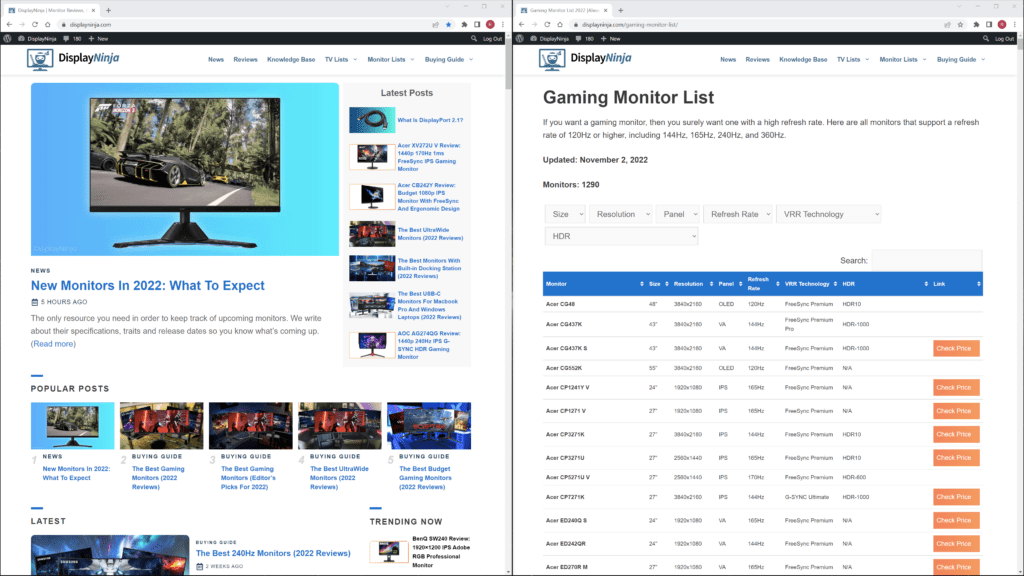Open the HDR filter dropdown
1024x576 pixels.
click(620, 235)
